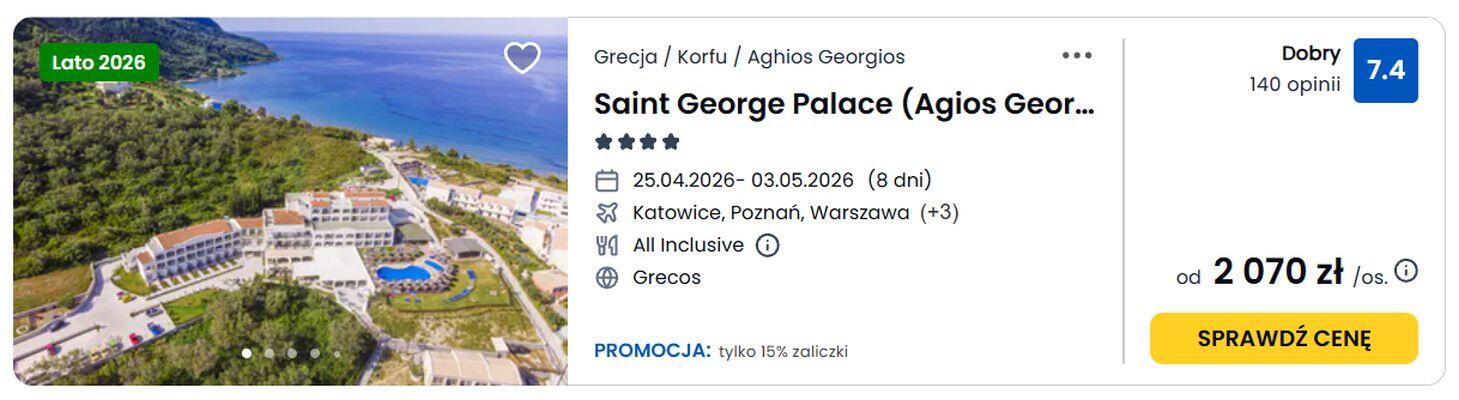Click the 7.4 rating badge
This screenshot has width=1459, height=400.
[x=1385, y=70]
